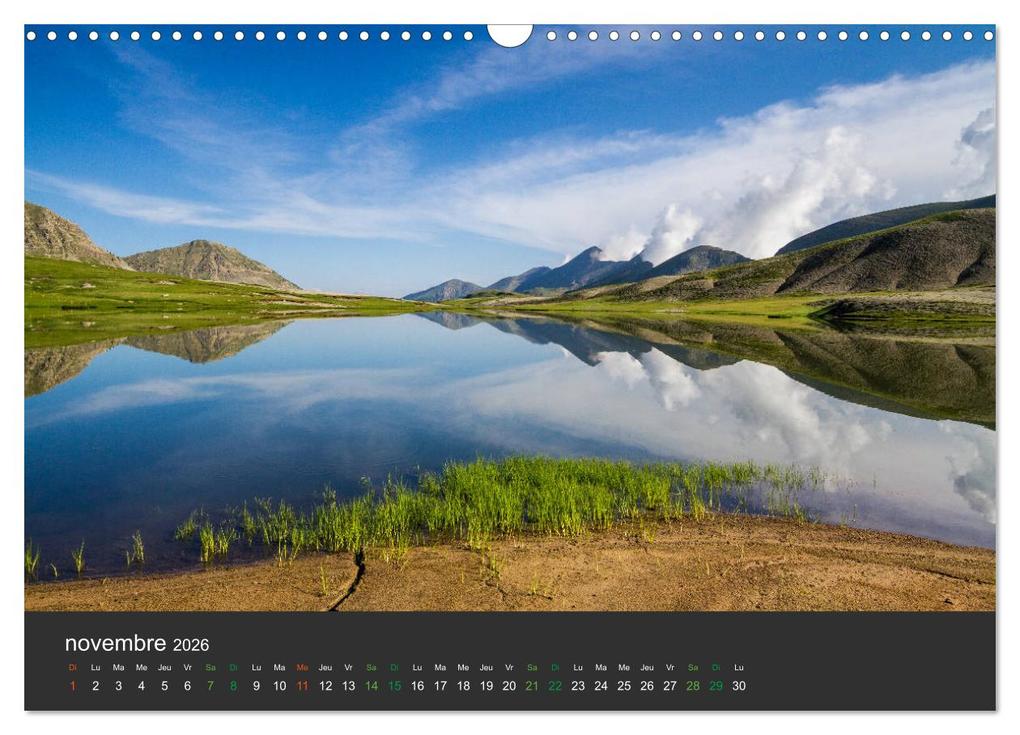Click the Lu weekday label after date 6

pos(254,664)
